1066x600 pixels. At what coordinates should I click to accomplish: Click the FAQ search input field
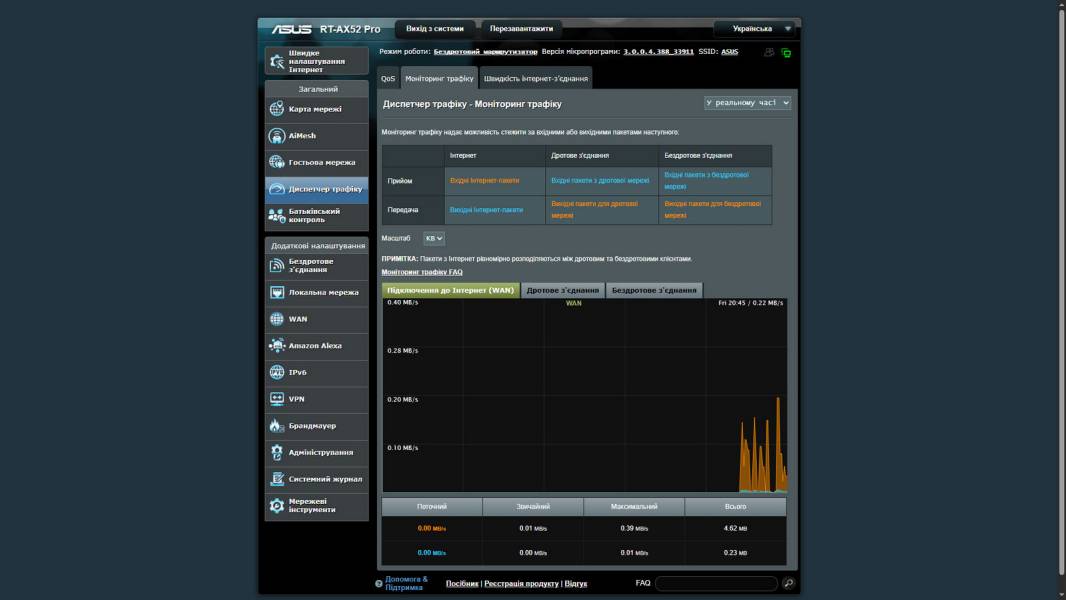pos(716,583)
